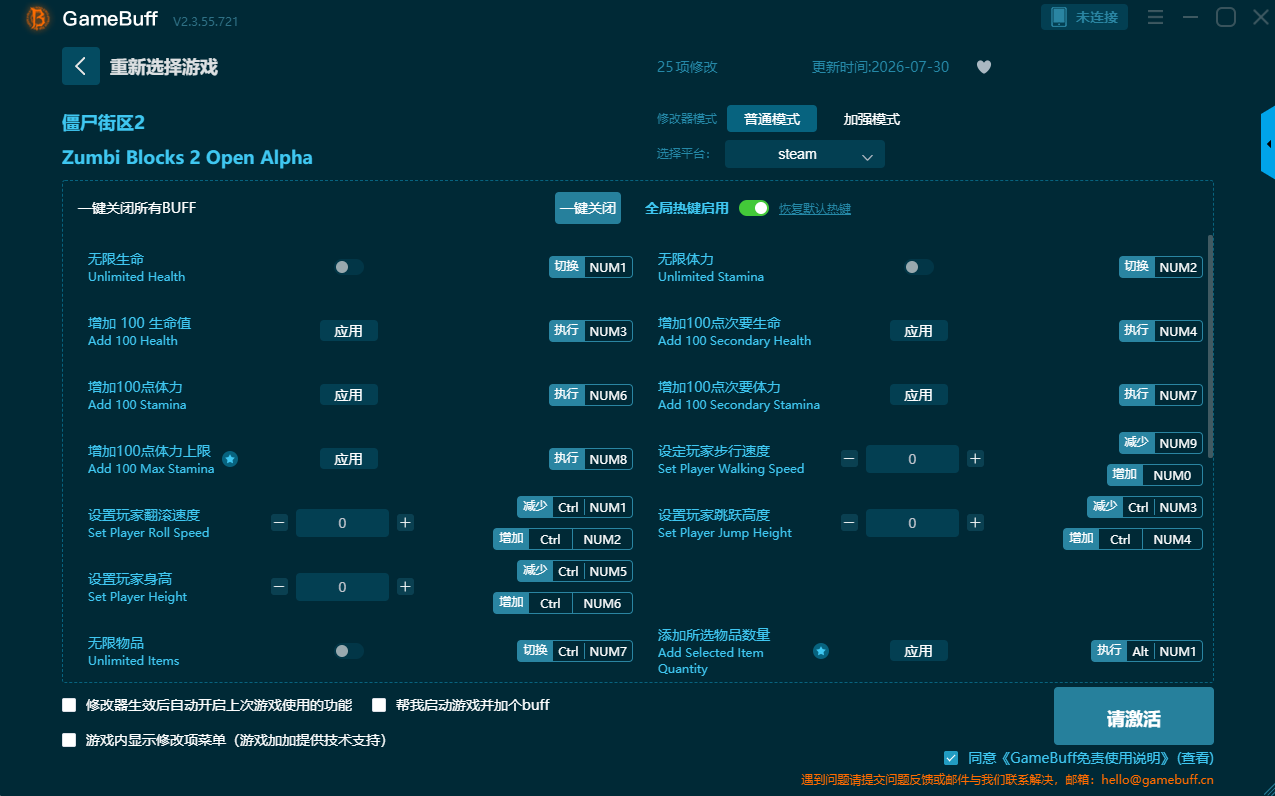Click Ctrl NUM5 decrease hotkey for Player Height
The image size is (1275, 796).
click(575, 571)
